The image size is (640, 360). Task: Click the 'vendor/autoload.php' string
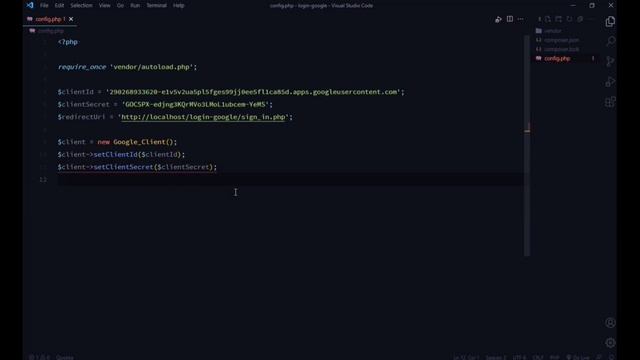[x=151, y=67]
